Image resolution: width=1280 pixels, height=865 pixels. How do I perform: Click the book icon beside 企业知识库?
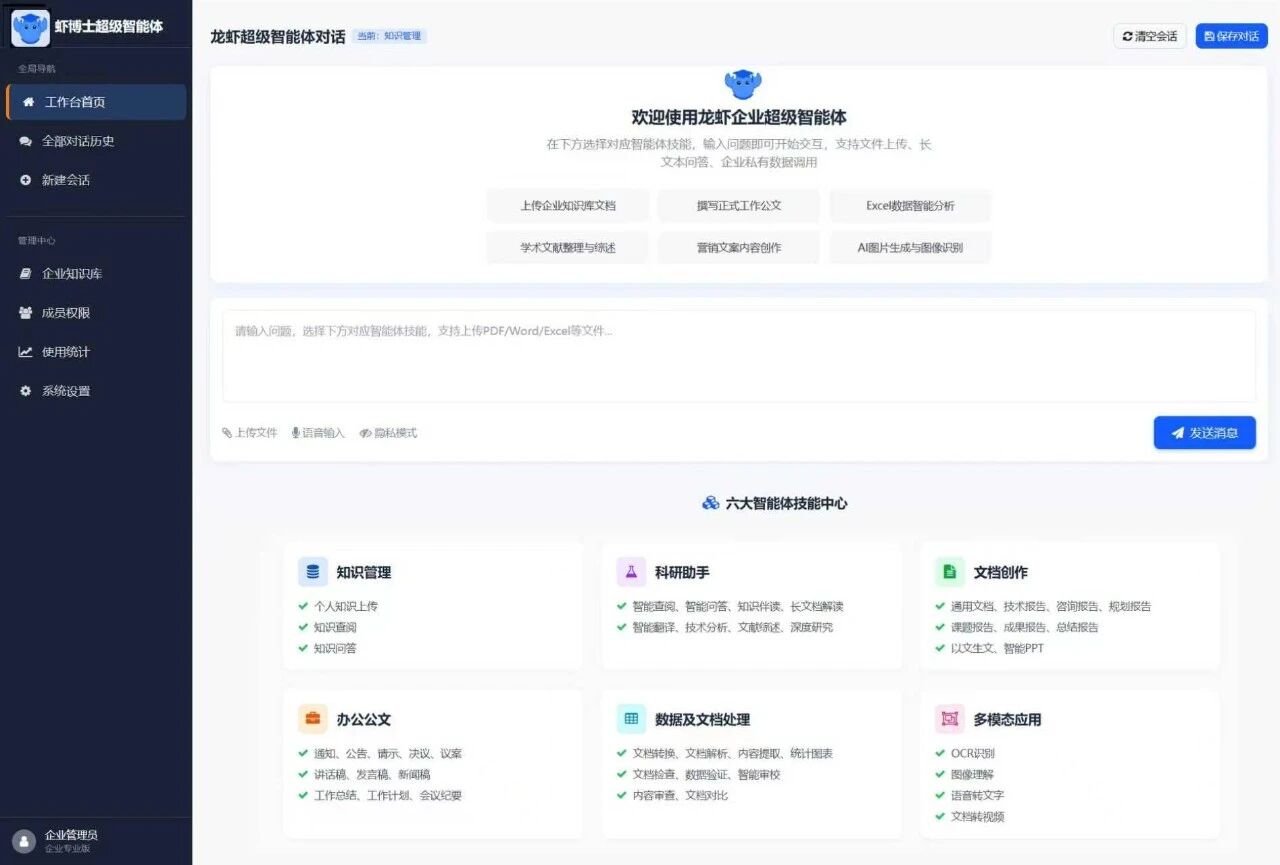tap(26, 274)
